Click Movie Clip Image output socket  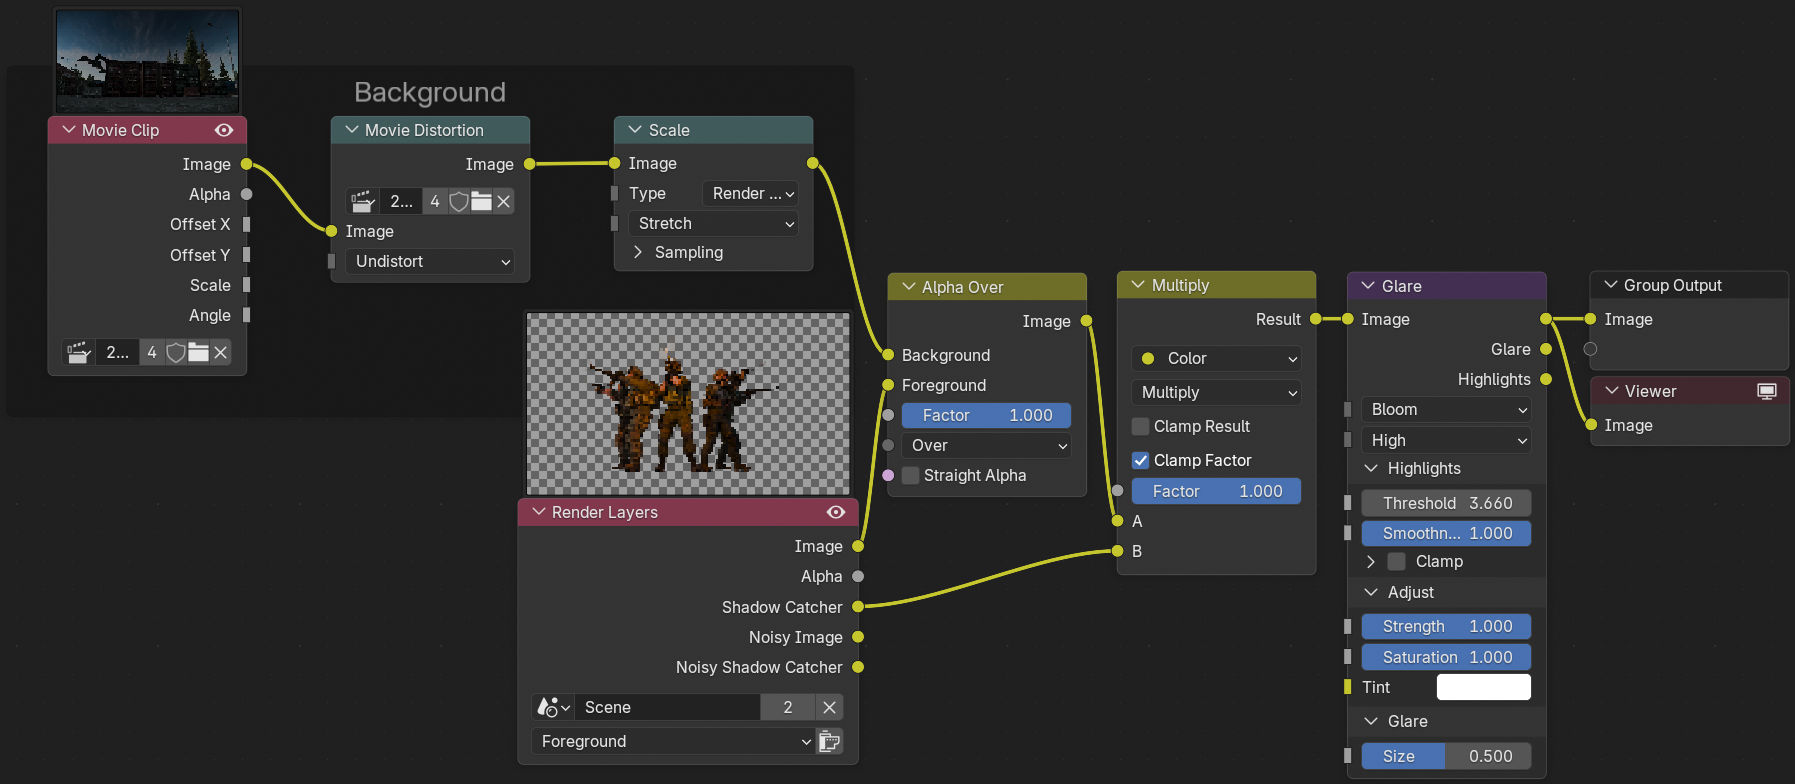pyautogui.click(x=246, y=164)
